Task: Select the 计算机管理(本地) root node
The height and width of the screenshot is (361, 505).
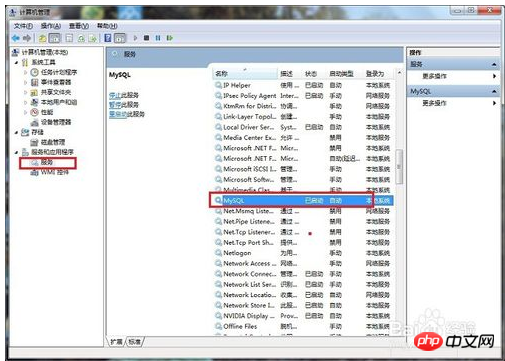Action: 40,52
